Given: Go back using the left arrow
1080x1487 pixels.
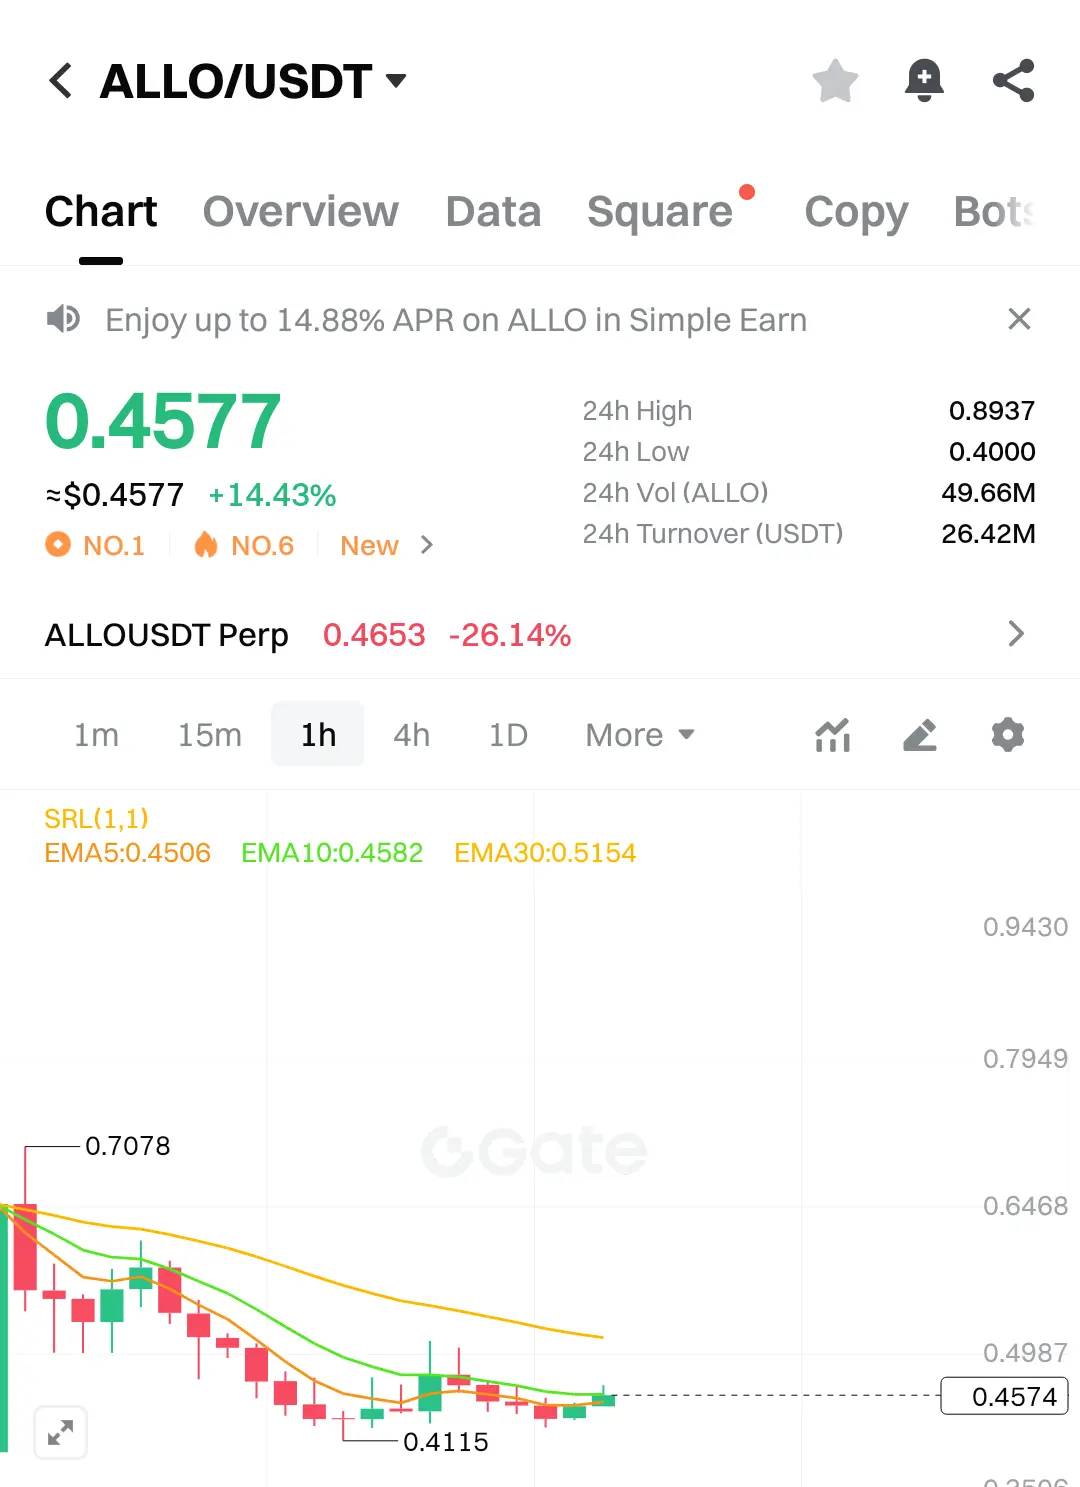Looking at the screenshot, I should pyautogui.click(x=61, y=81).
